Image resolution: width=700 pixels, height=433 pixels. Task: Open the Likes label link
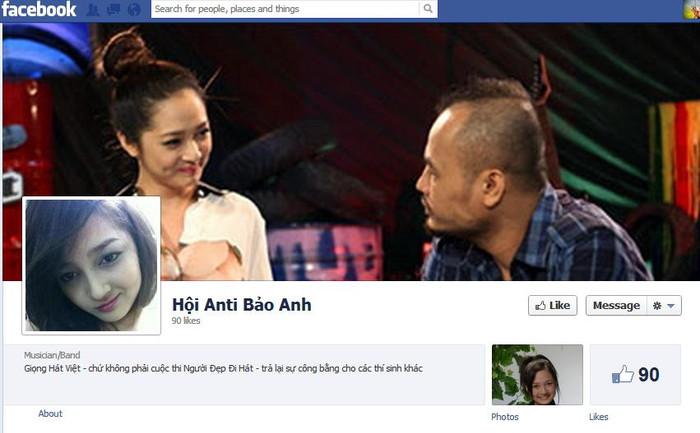598,416
